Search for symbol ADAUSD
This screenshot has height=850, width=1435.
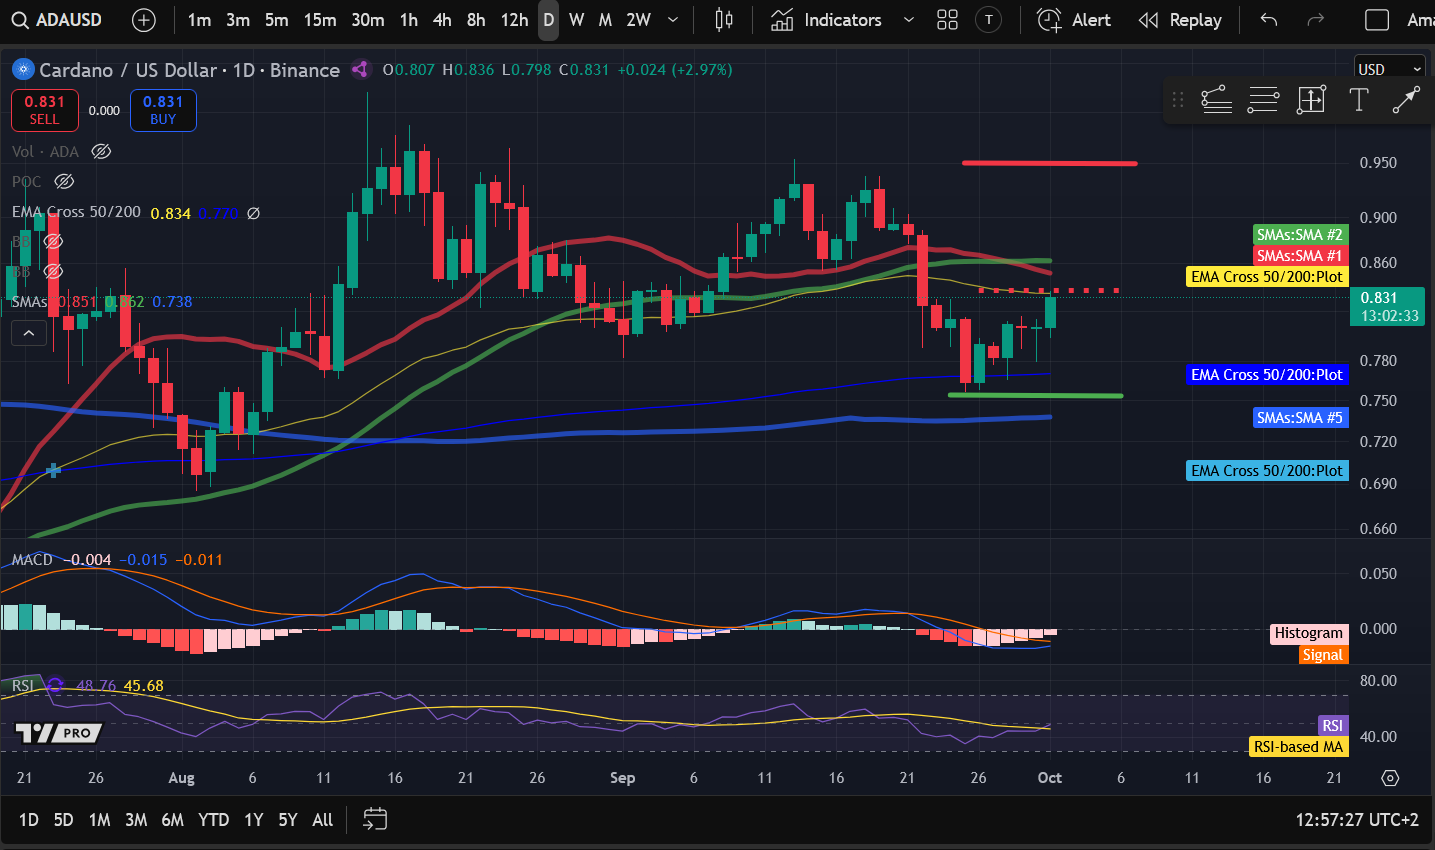coord(58,20)
